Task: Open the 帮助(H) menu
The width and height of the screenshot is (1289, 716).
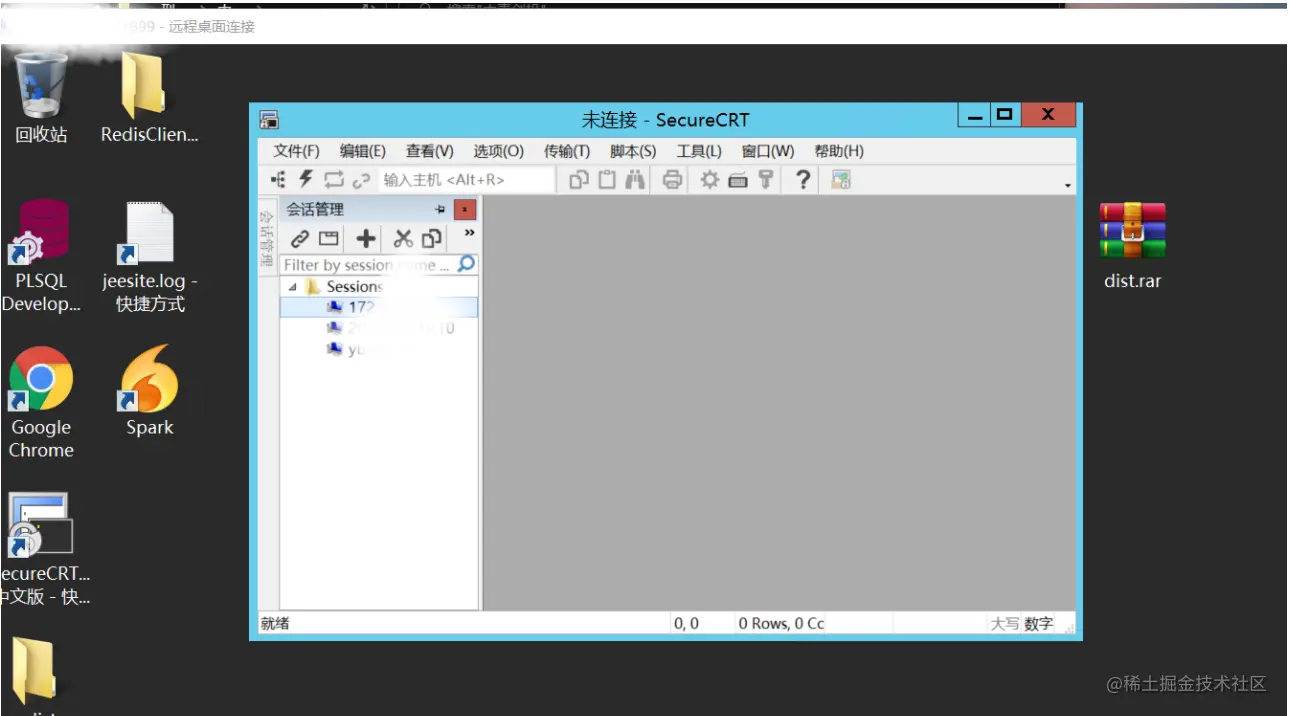Action: [x=839, y=151]
